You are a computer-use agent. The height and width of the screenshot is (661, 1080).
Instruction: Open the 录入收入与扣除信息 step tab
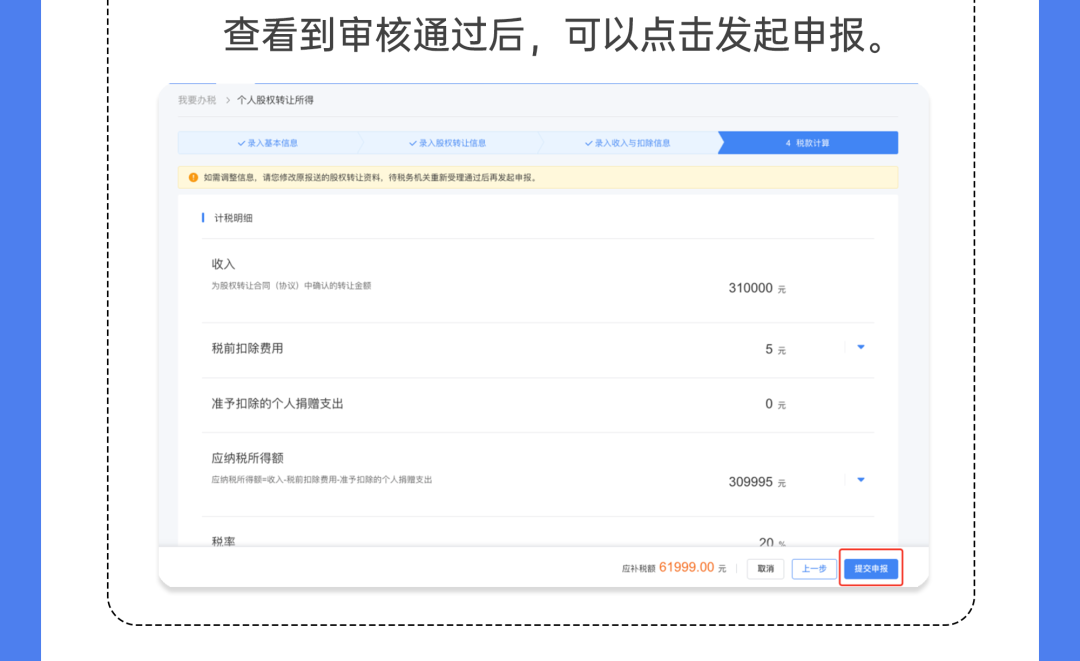coord(627,143)
